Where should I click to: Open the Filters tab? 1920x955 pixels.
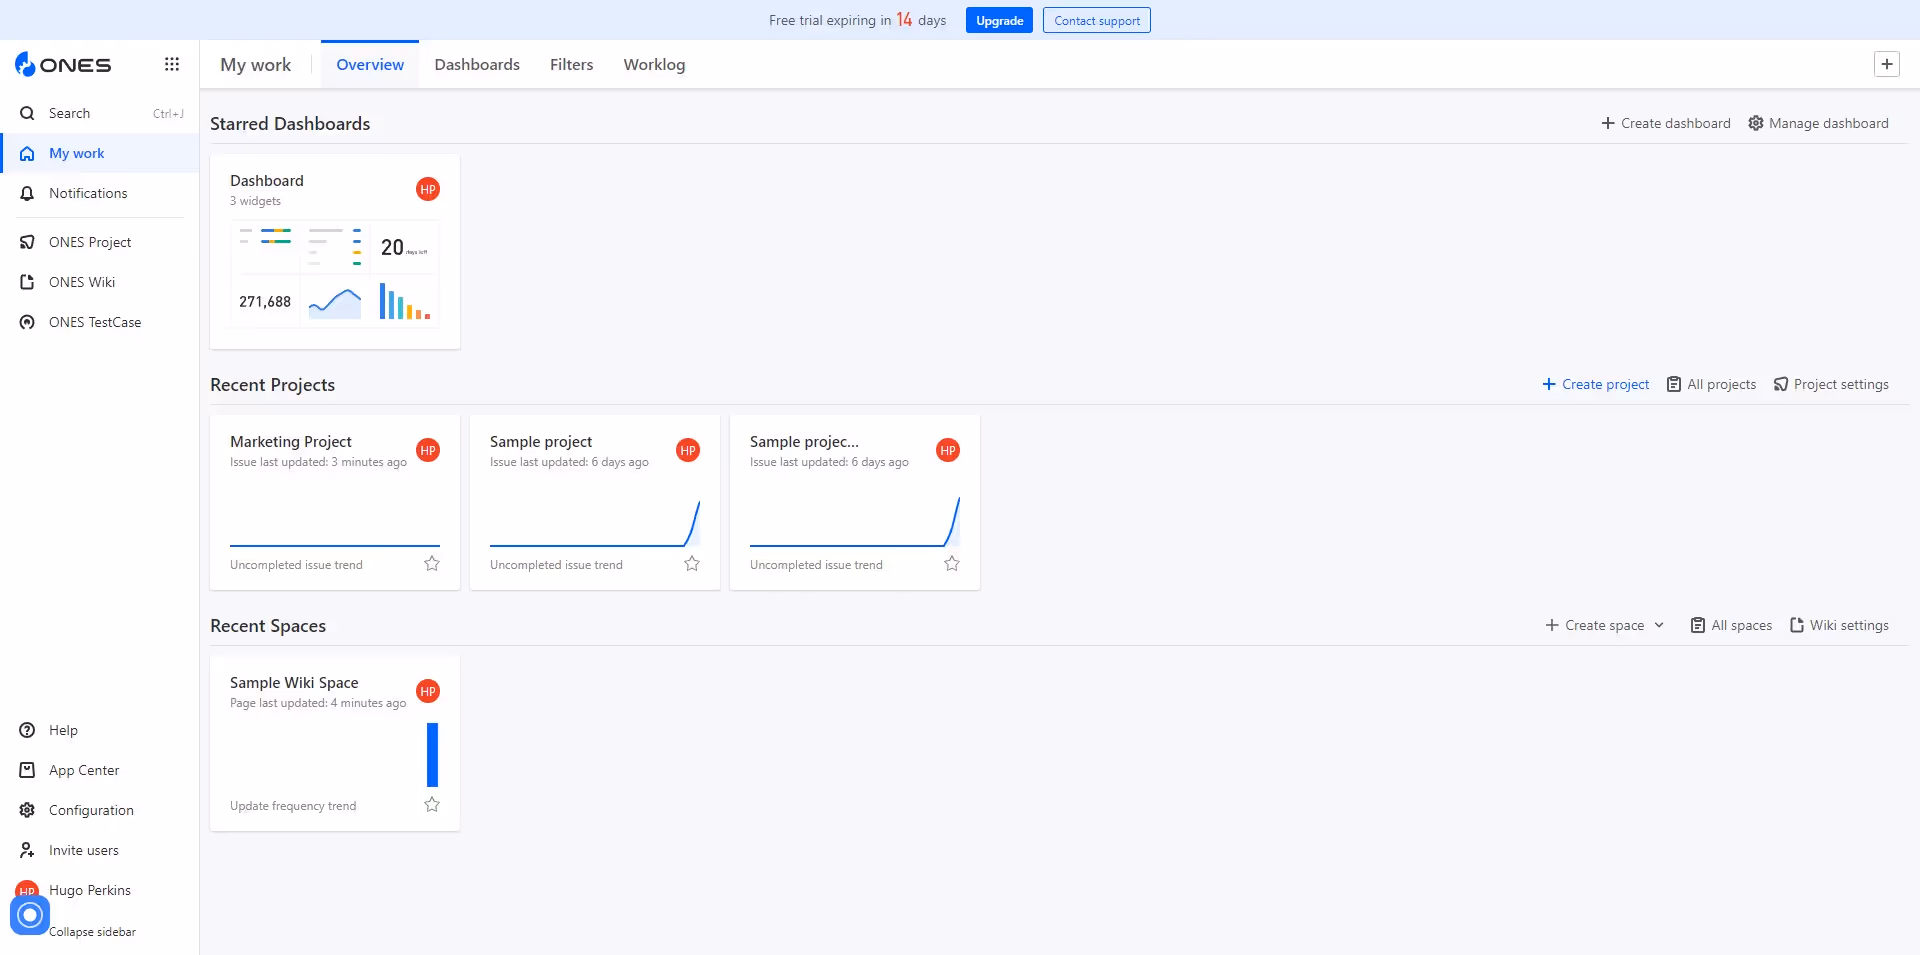click(571, 64)
